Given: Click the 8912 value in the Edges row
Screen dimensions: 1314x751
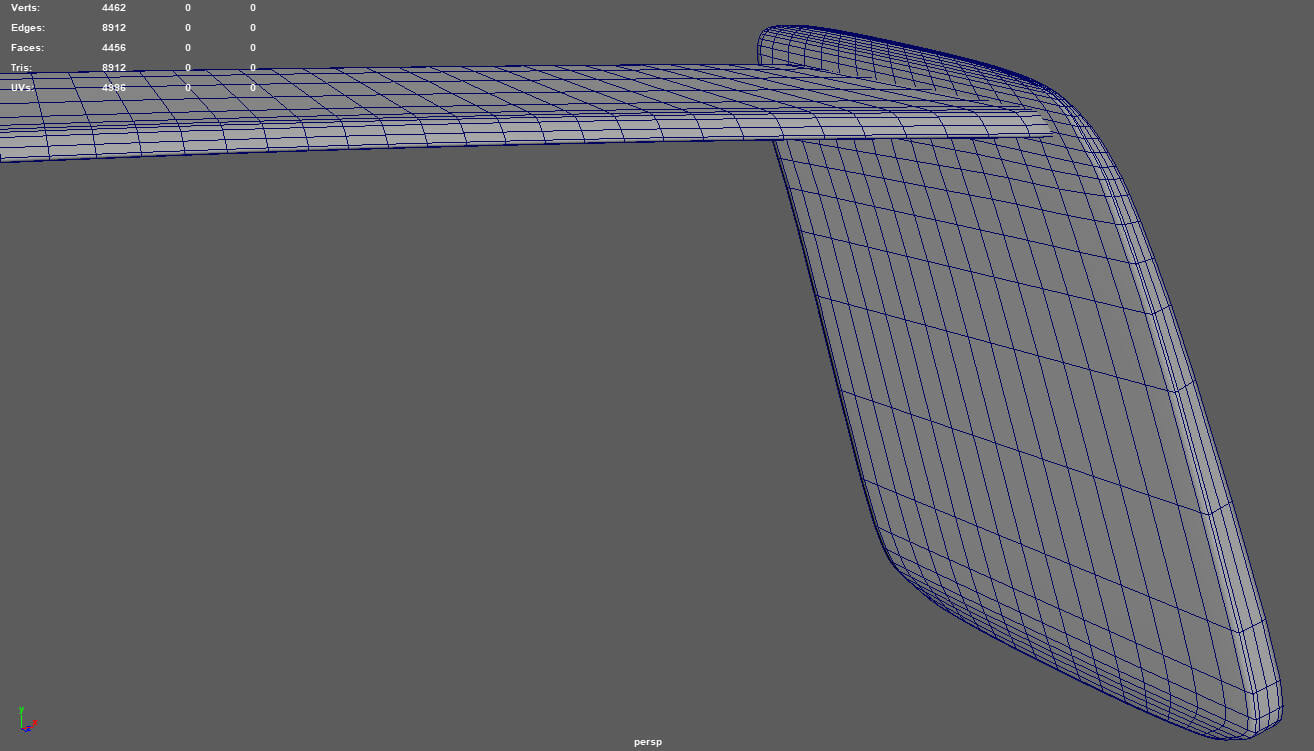Looking at the screenshot, I should tap(114, 28).
